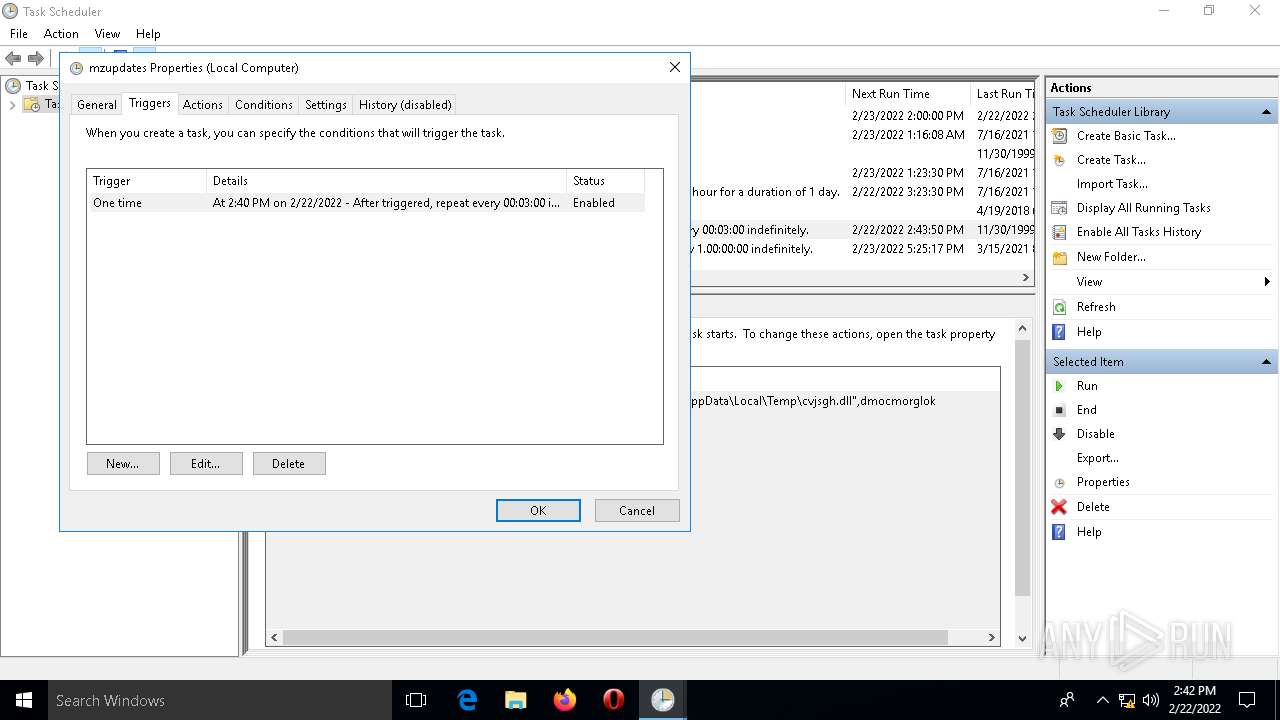Click Import Task... in Actions pane
The height and width of the screenshot is (720, 1280).
1112,184
